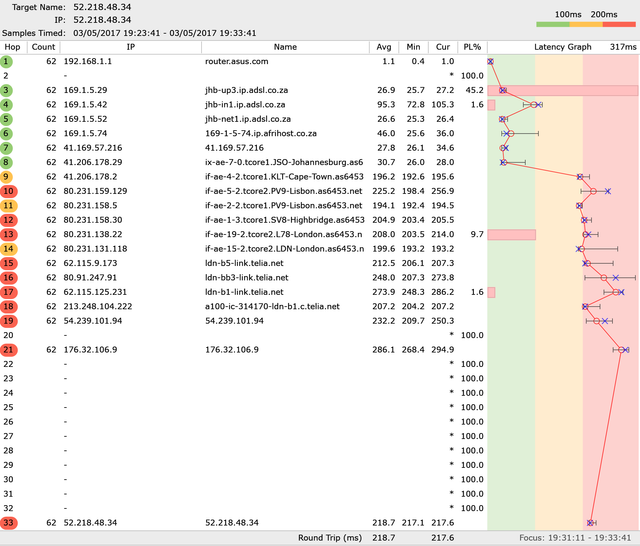Sort by the Avg column header
The image size is (640, 546).
384,47
